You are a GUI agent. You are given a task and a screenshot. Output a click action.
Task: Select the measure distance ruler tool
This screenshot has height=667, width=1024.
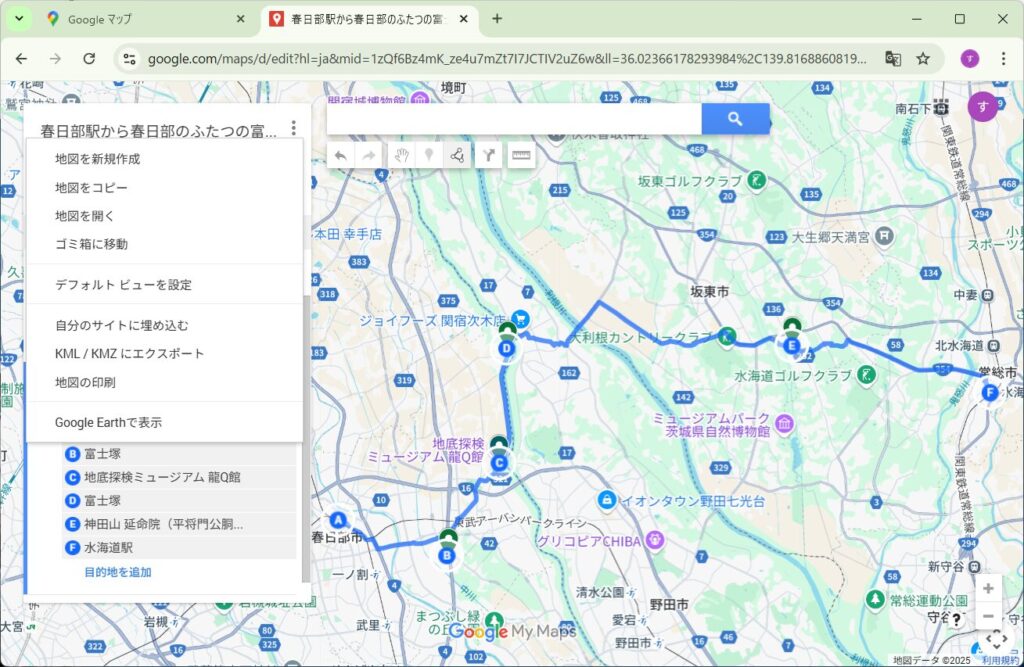521,155
